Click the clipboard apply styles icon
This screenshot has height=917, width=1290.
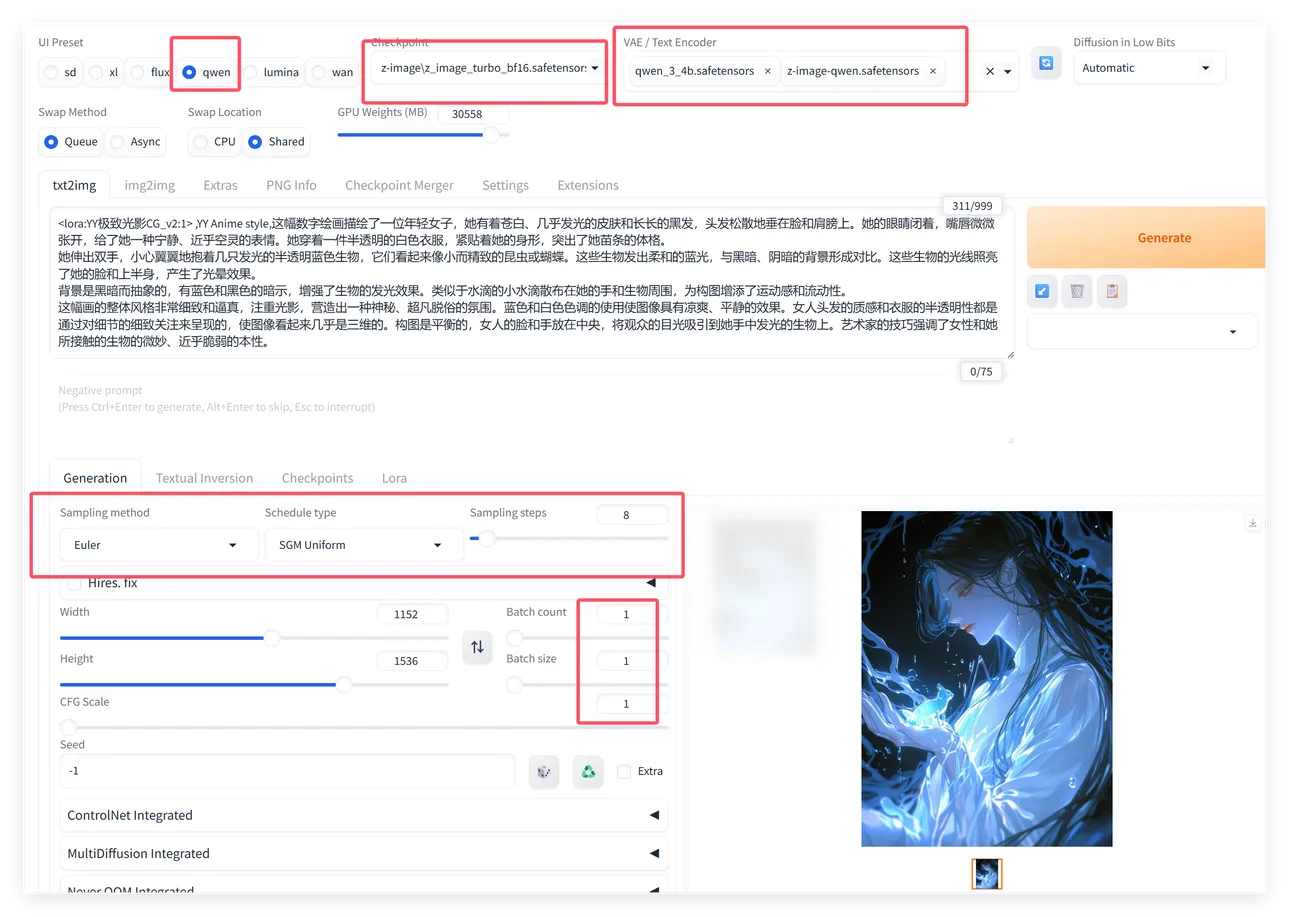[1111, 291]
